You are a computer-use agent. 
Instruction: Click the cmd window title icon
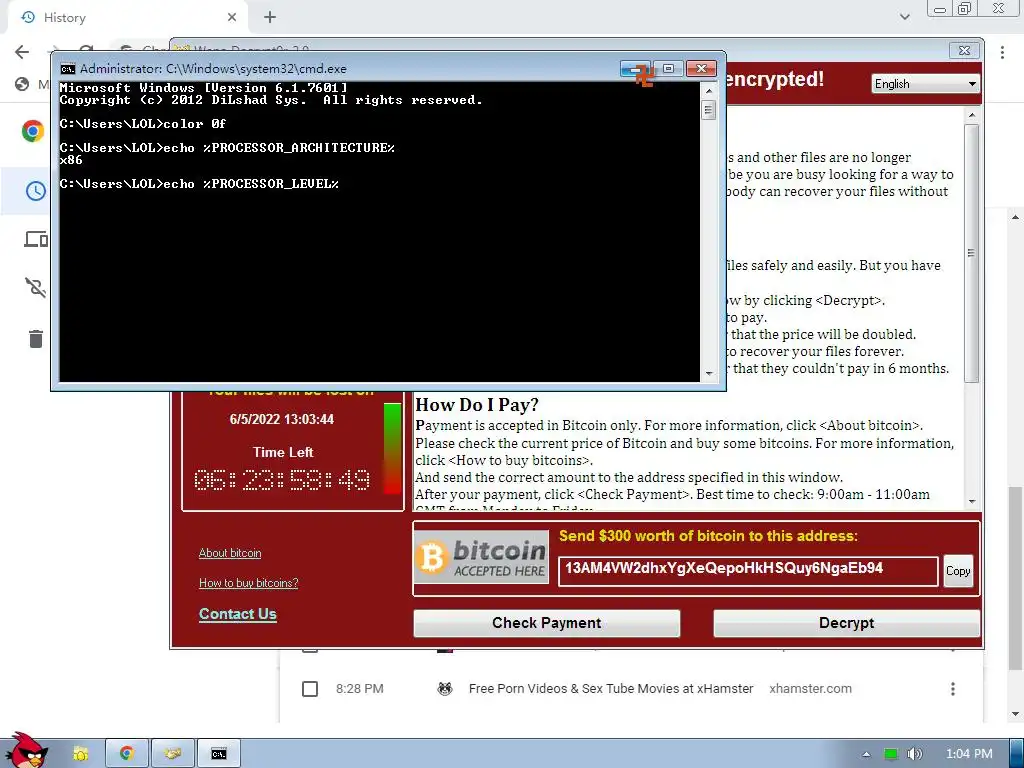[67, 69]
